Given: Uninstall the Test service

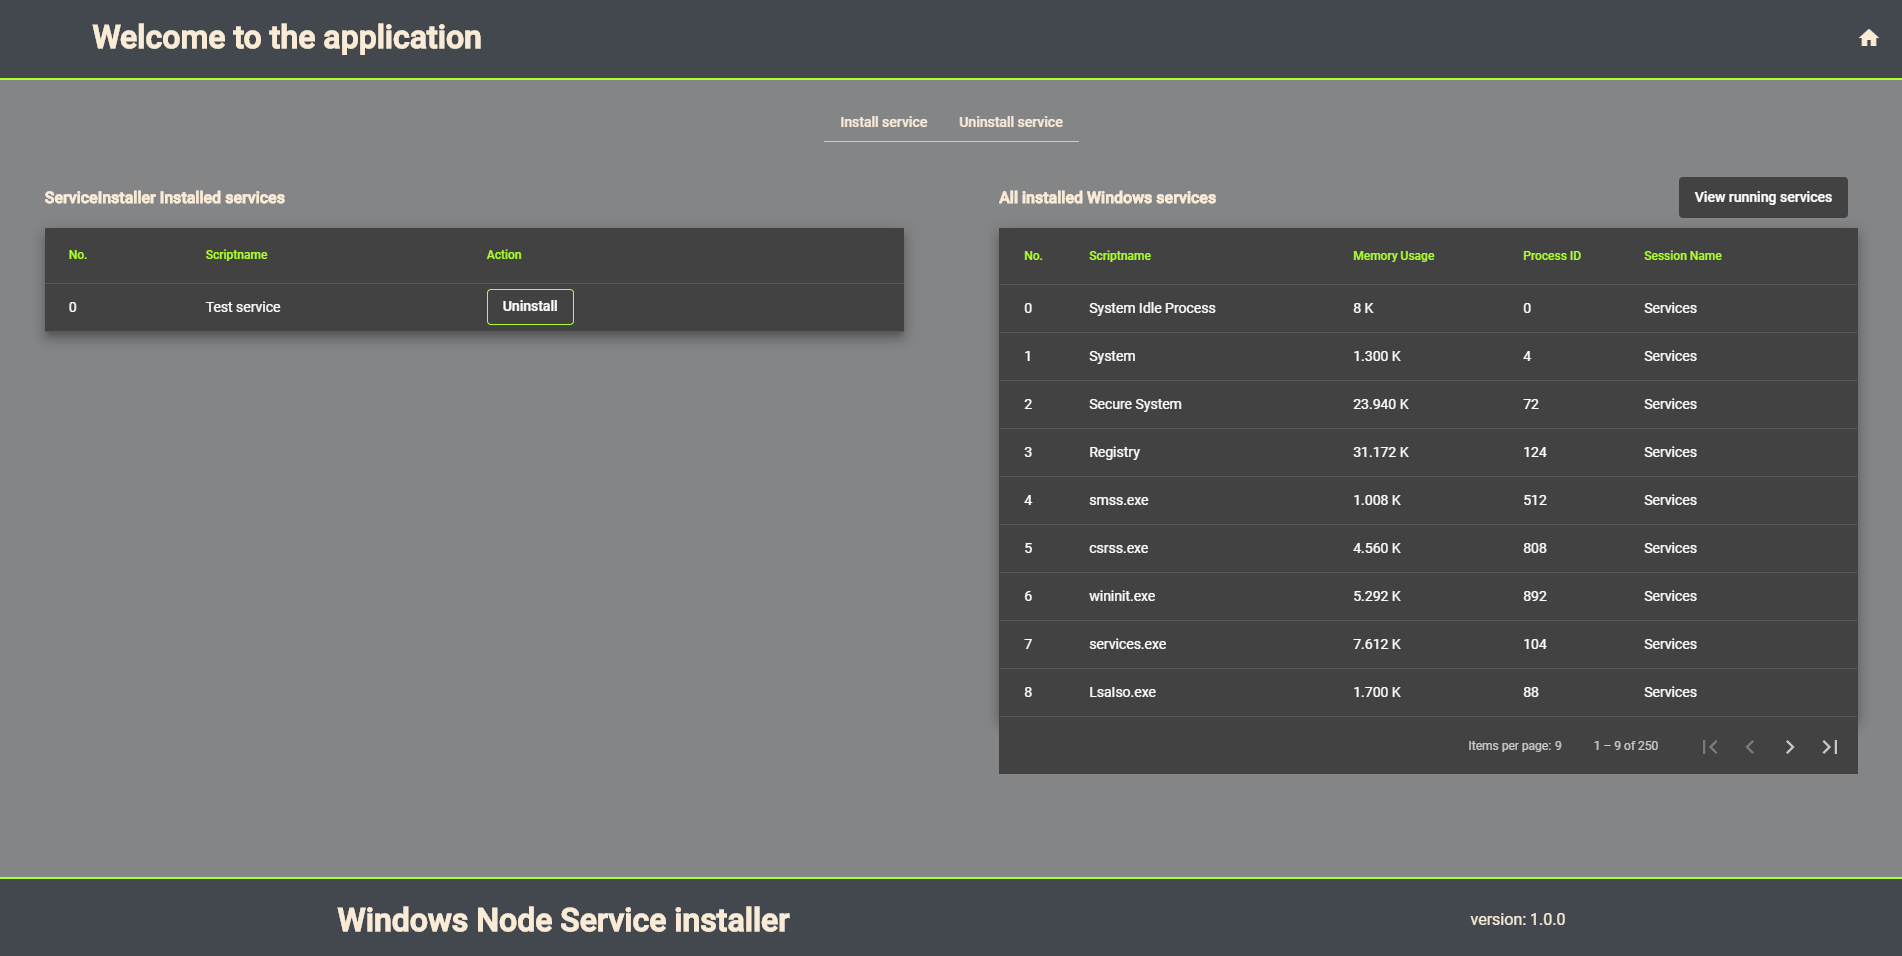Looking at the screenshot, I should (x=530, y=307).
